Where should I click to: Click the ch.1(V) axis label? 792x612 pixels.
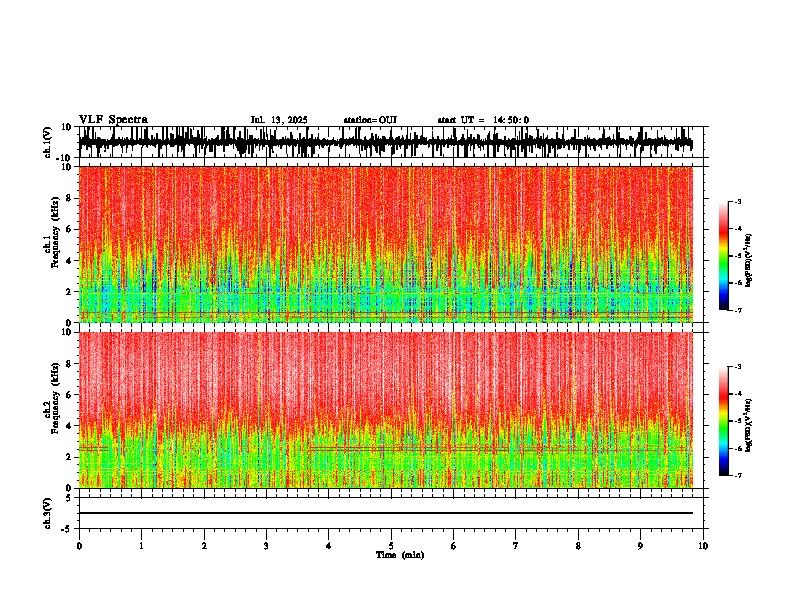[48, 142]
